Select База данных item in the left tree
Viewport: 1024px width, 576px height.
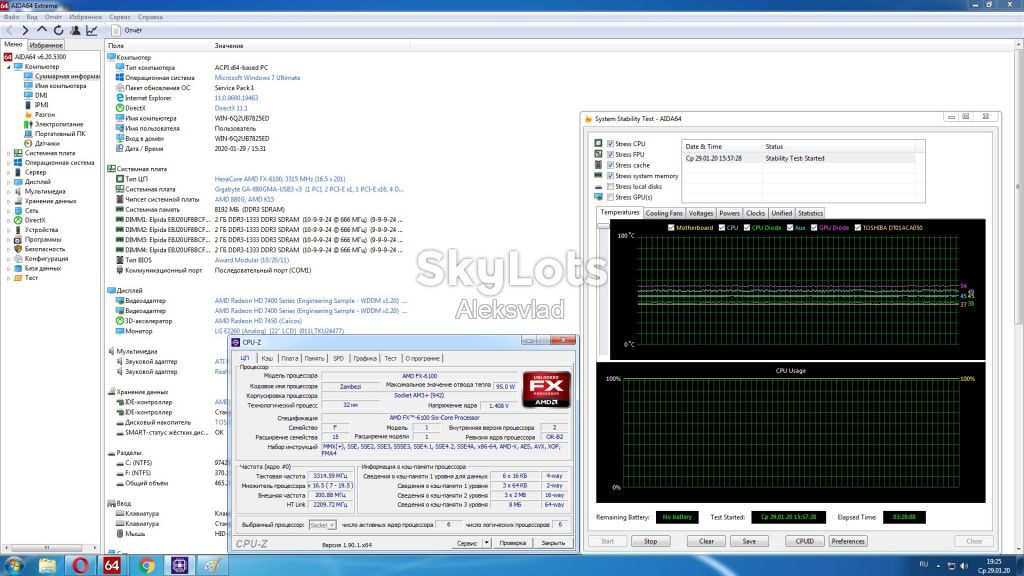tap(42, 268)
